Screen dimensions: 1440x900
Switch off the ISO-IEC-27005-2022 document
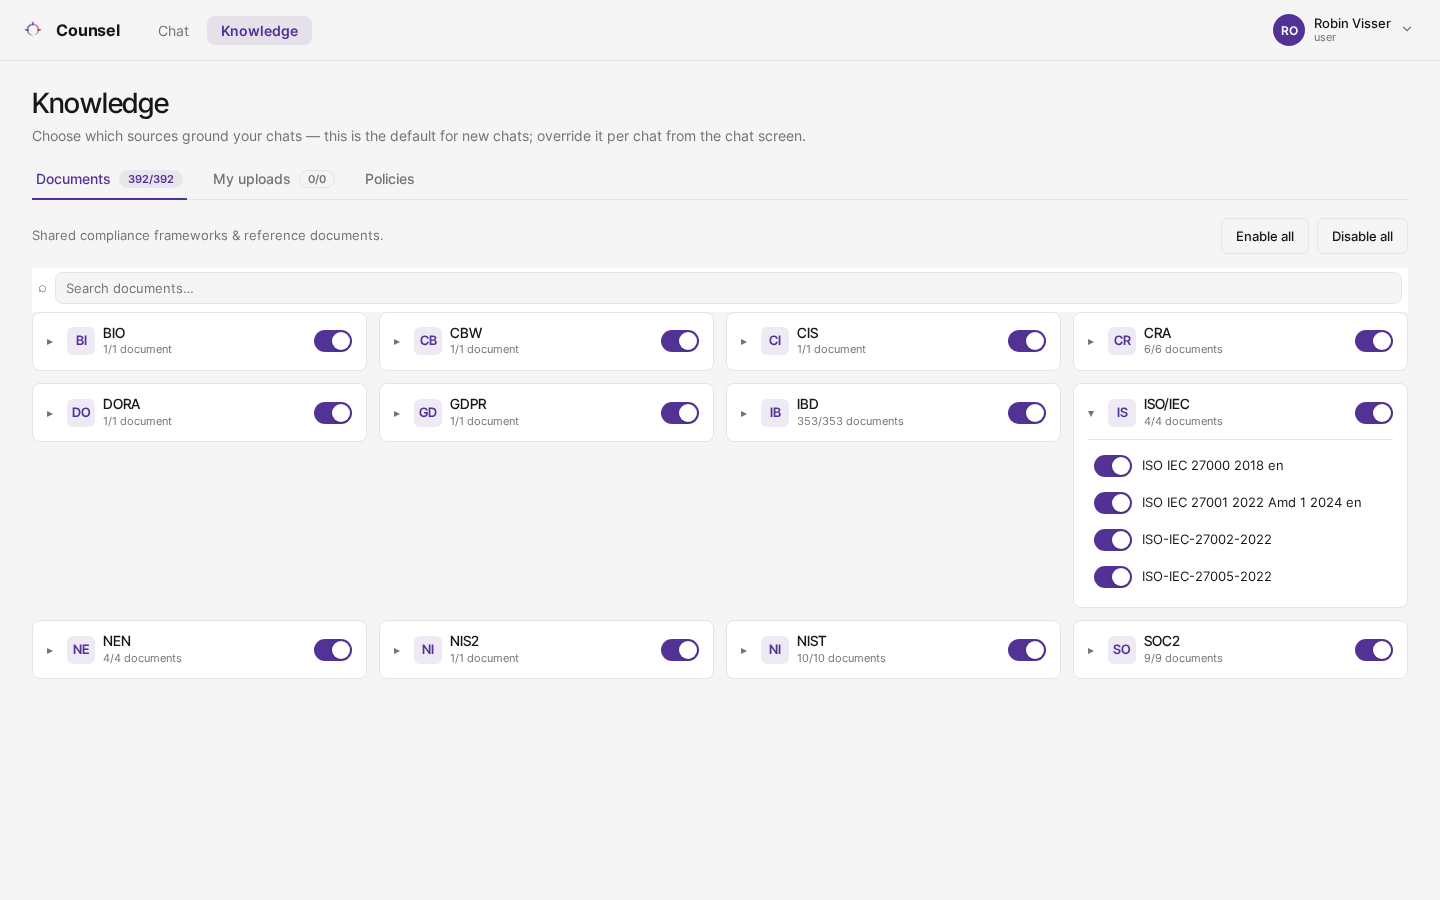[1113, 577]
